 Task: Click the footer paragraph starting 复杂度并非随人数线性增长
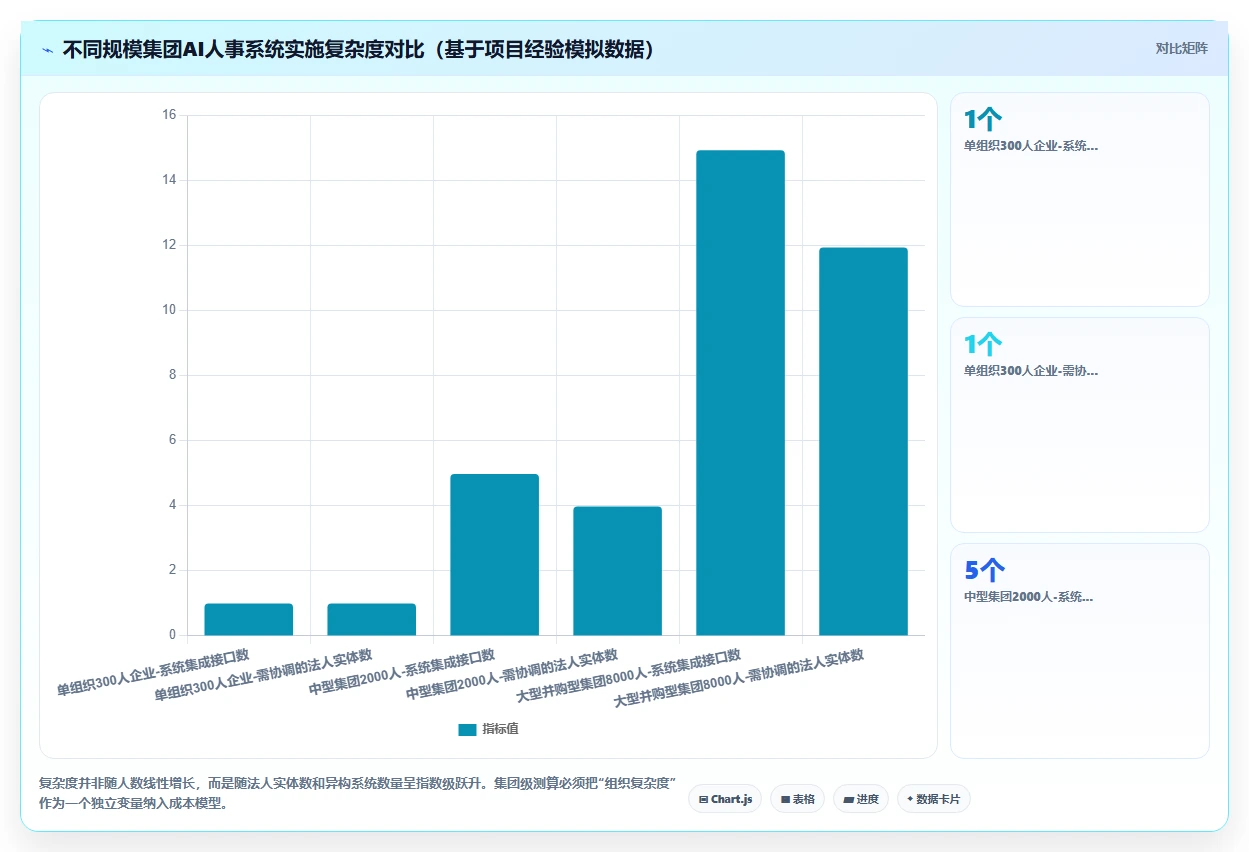coord(358,793)
